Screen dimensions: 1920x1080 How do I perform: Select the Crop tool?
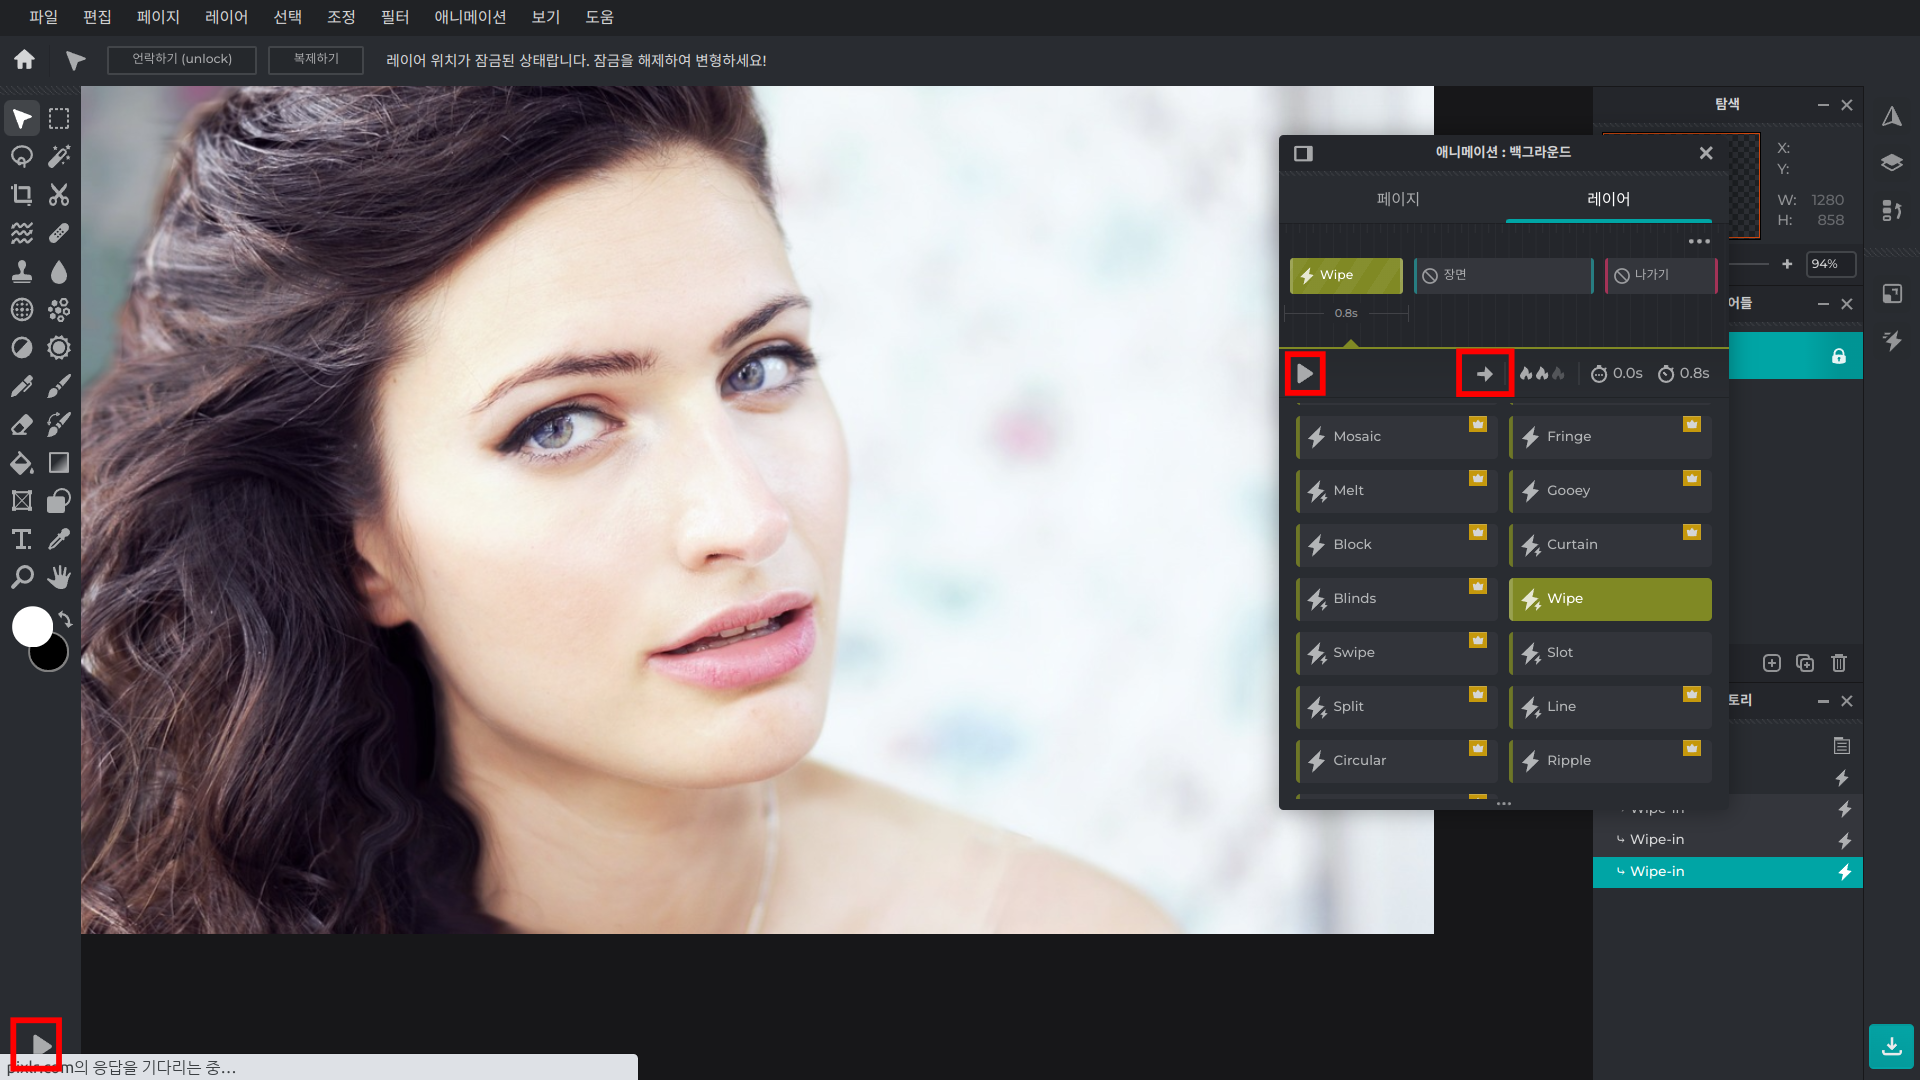[22, 195]
